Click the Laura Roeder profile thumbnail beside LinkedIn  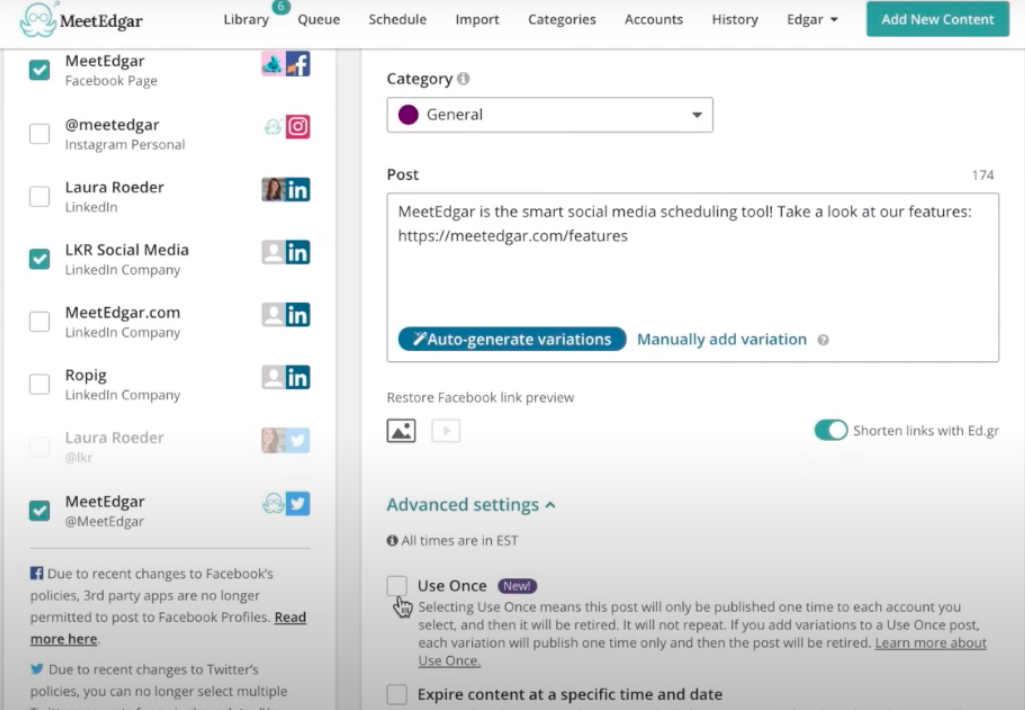coord(273,190)
